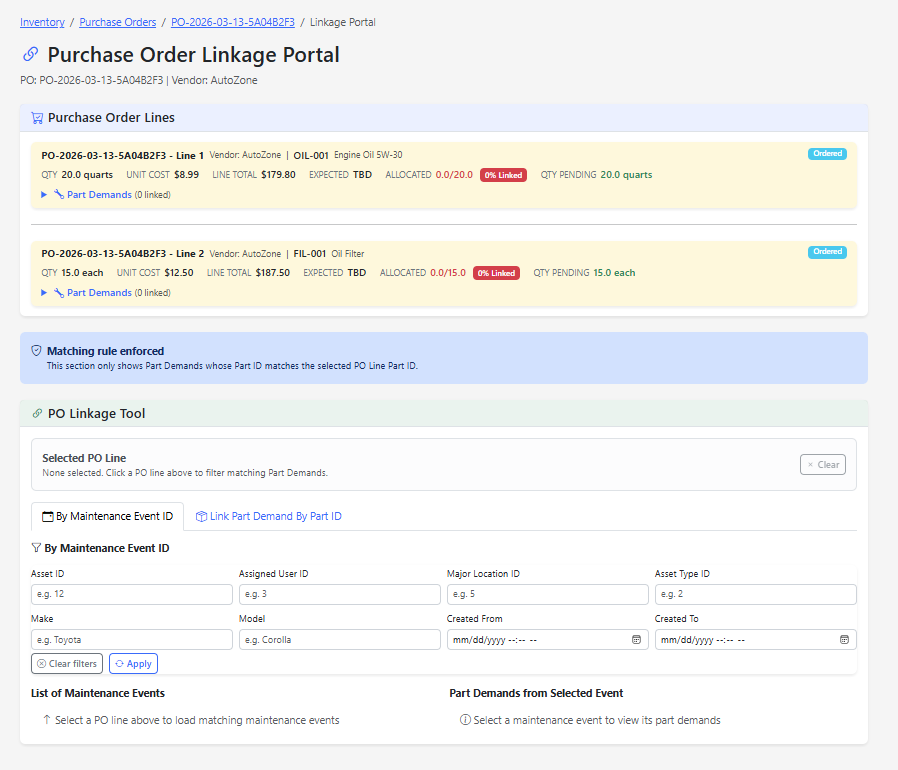Go to the Inventory breadcrumb
898x770 pixels.
click(x=42, y=22)
